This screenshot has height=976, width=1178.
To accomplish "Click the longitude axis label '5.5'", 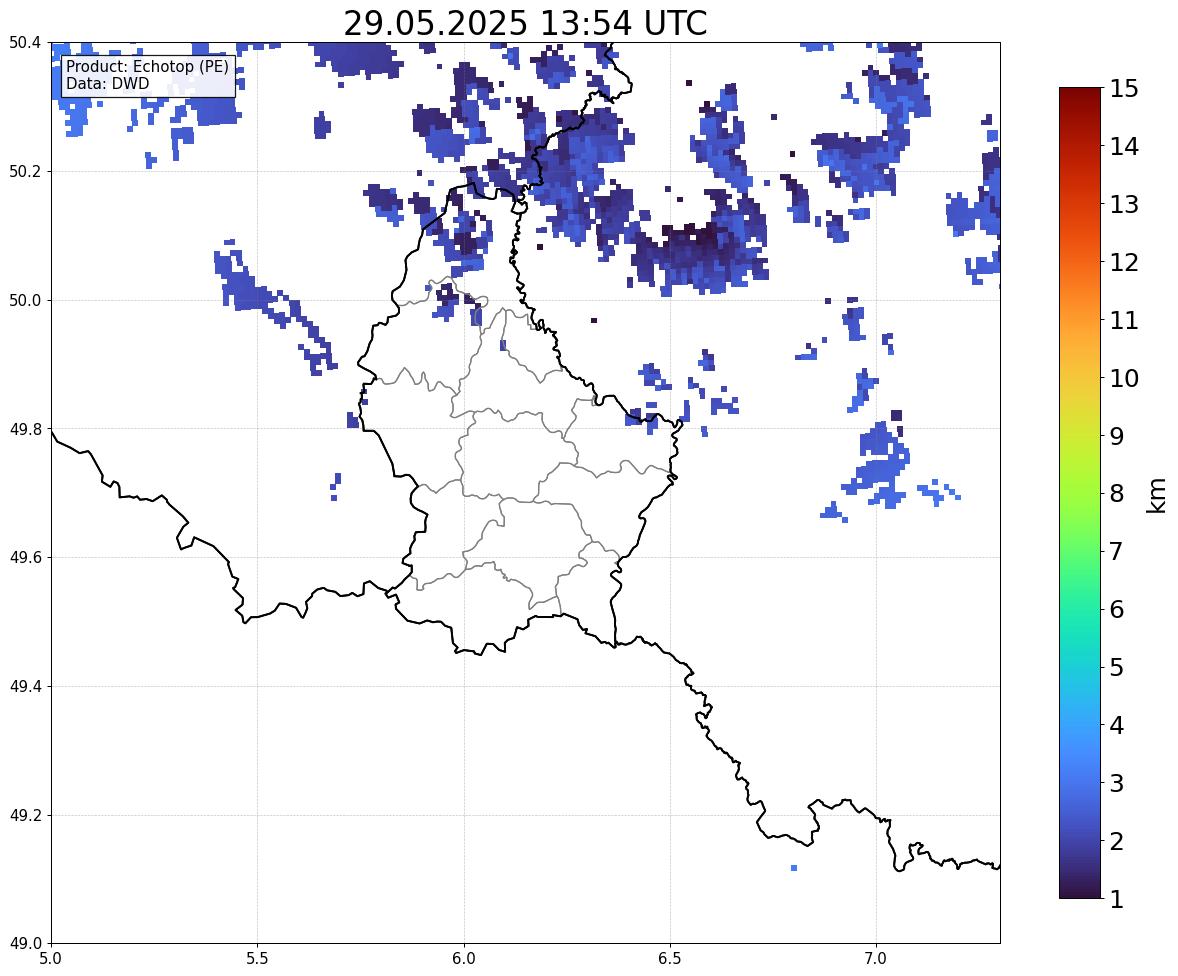I will 257,959.
